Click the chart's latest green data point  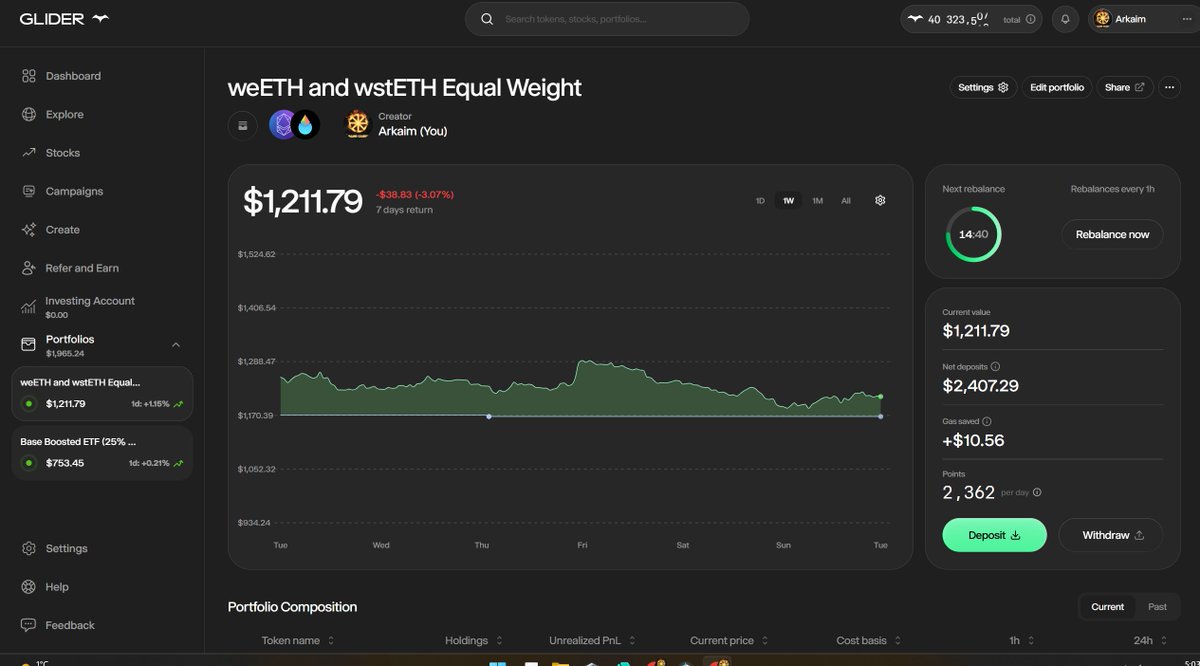880,397
